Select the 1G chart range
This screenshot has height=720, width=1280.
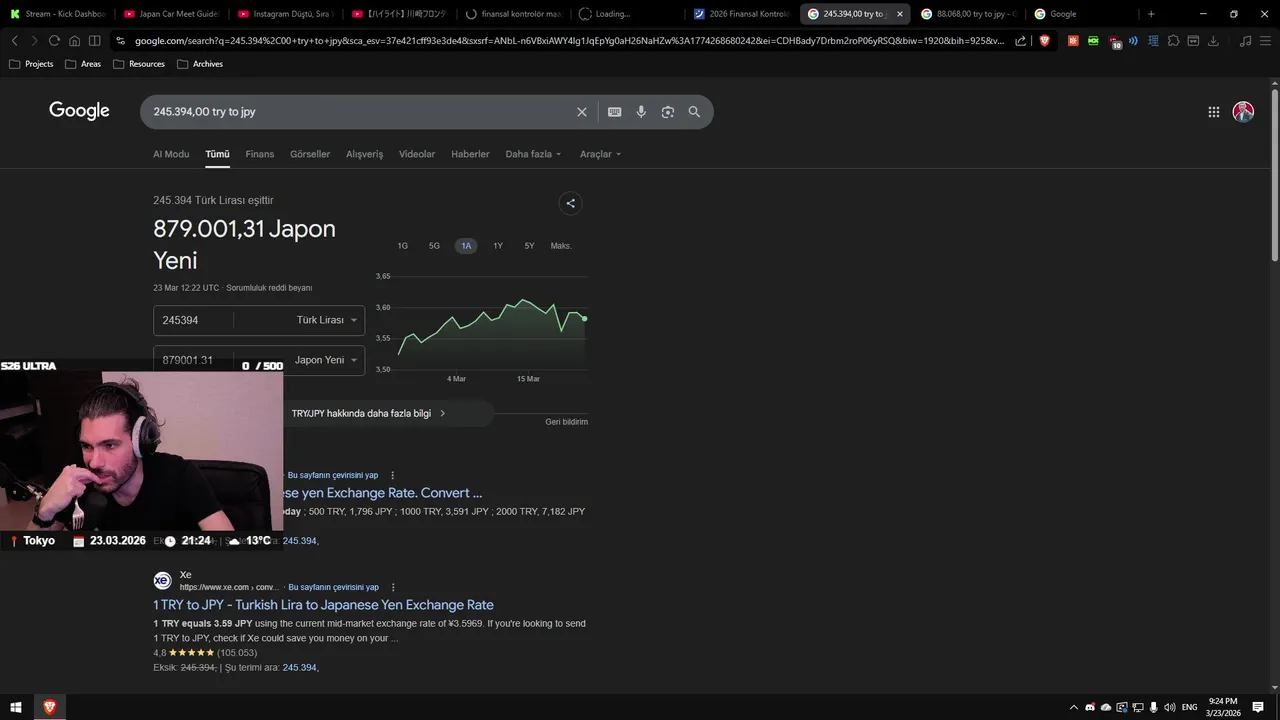coord(403,246)
